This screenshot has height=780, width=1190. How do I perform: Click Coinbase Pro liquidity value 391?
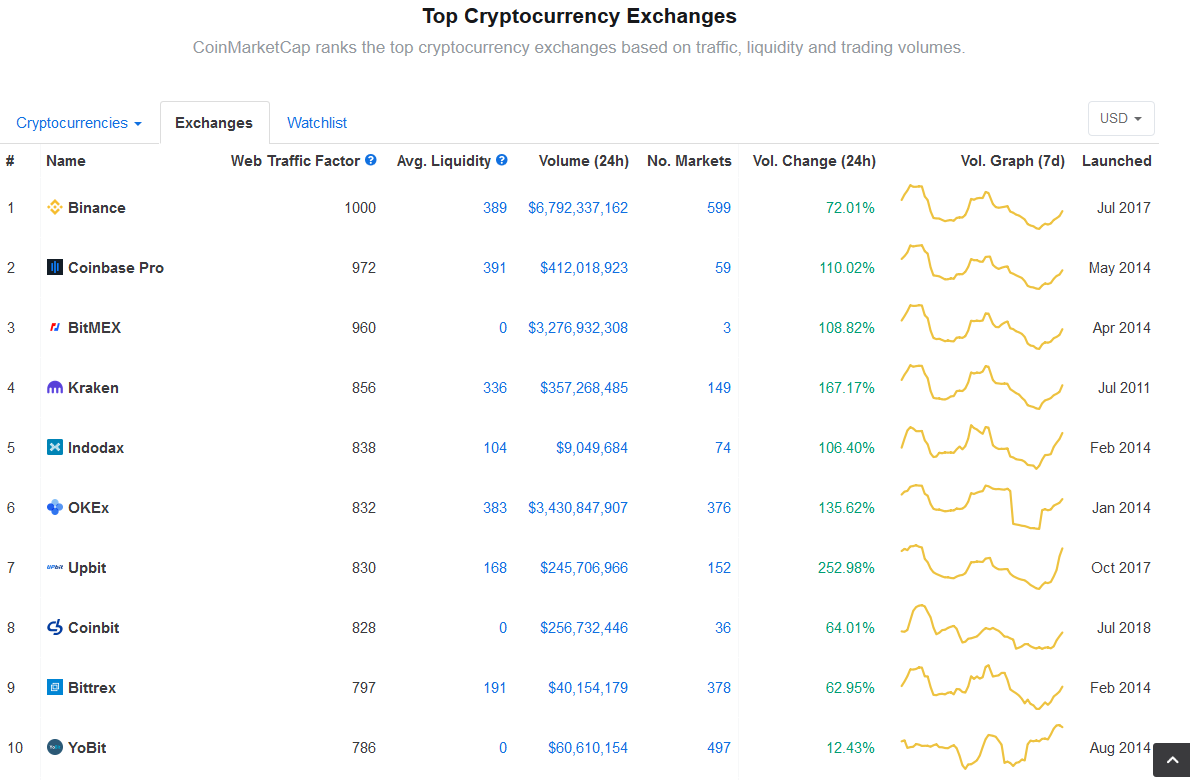pos(495,268)
